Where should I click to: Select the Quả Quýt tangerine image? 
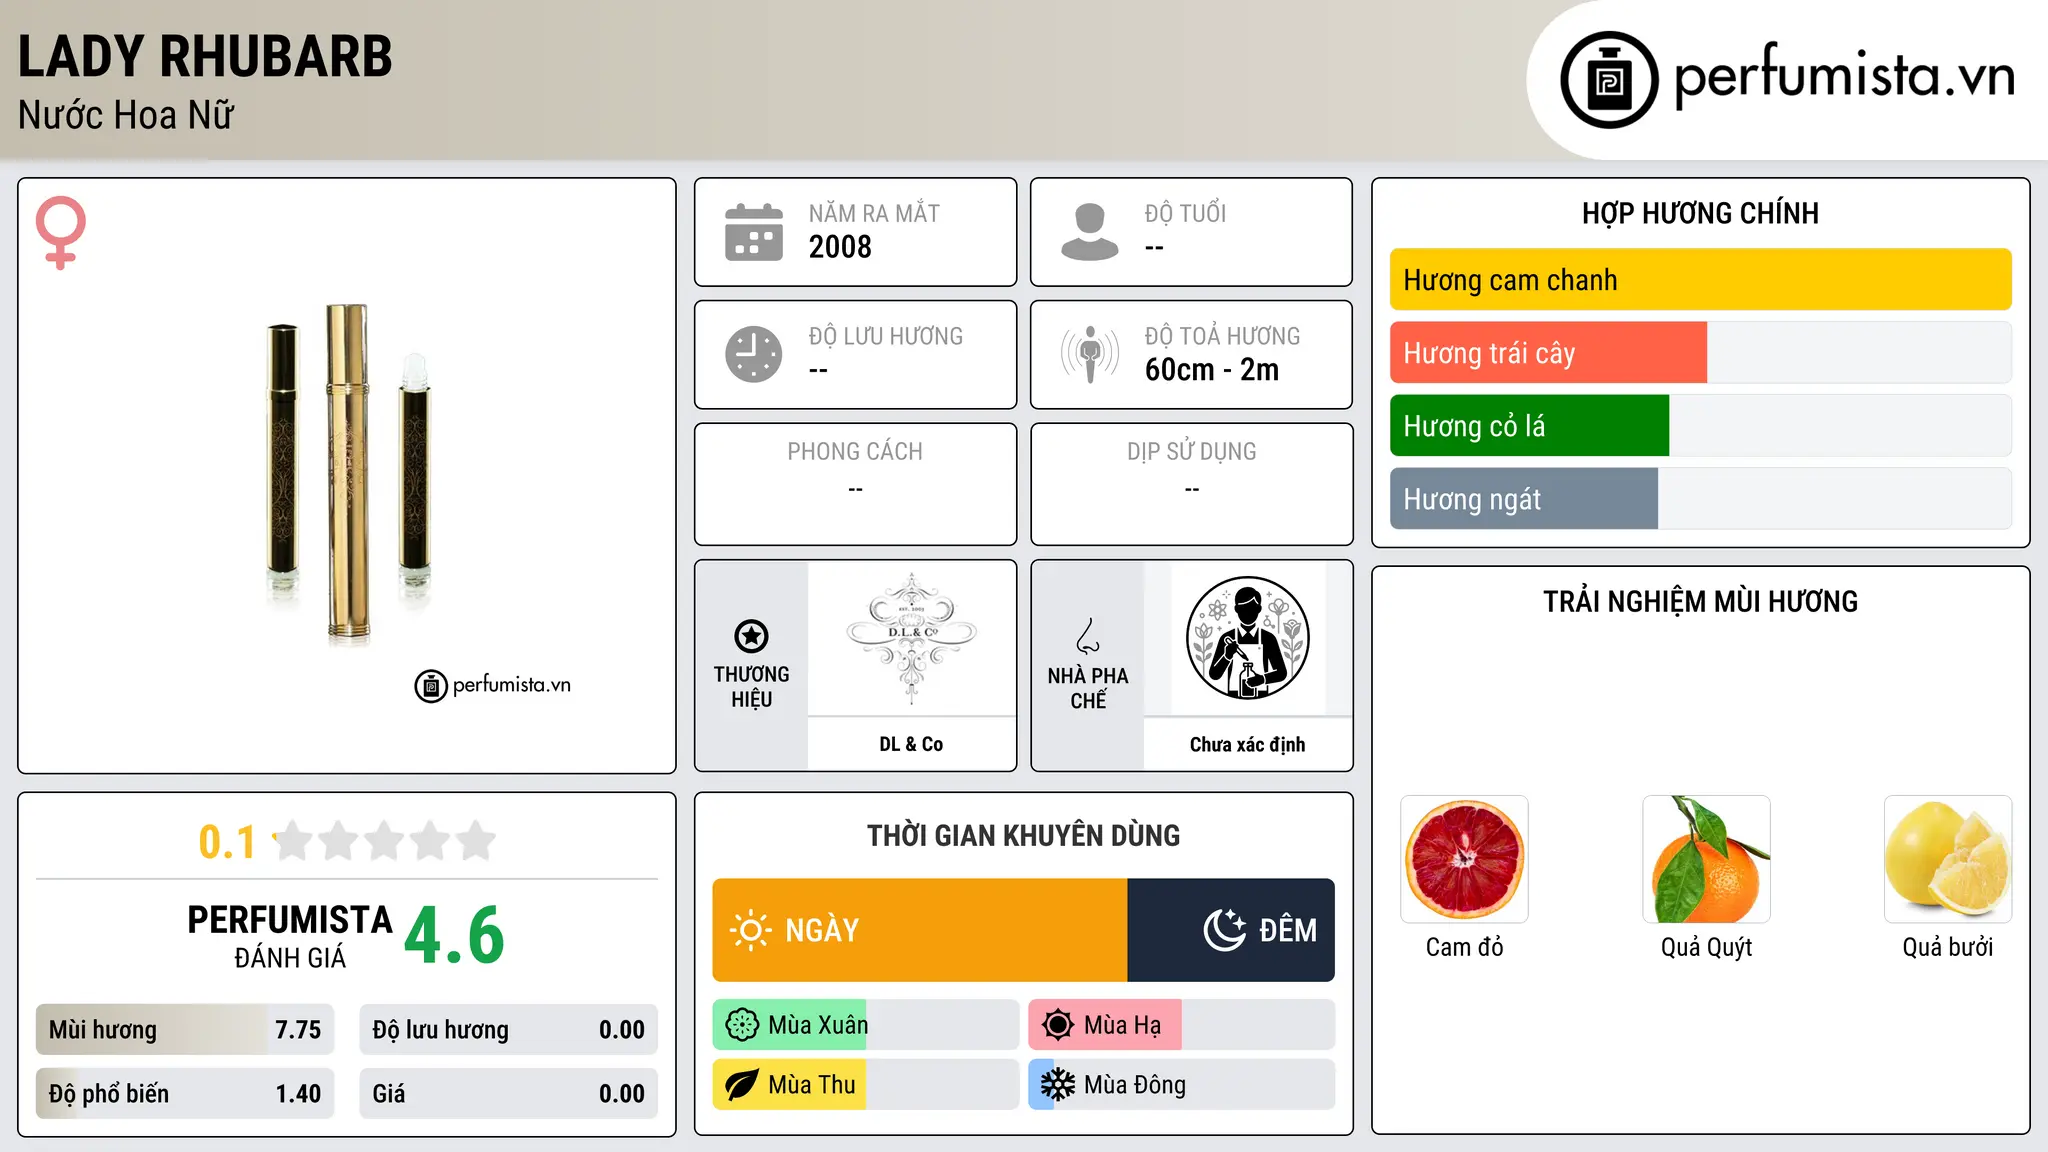(1707, 859)
